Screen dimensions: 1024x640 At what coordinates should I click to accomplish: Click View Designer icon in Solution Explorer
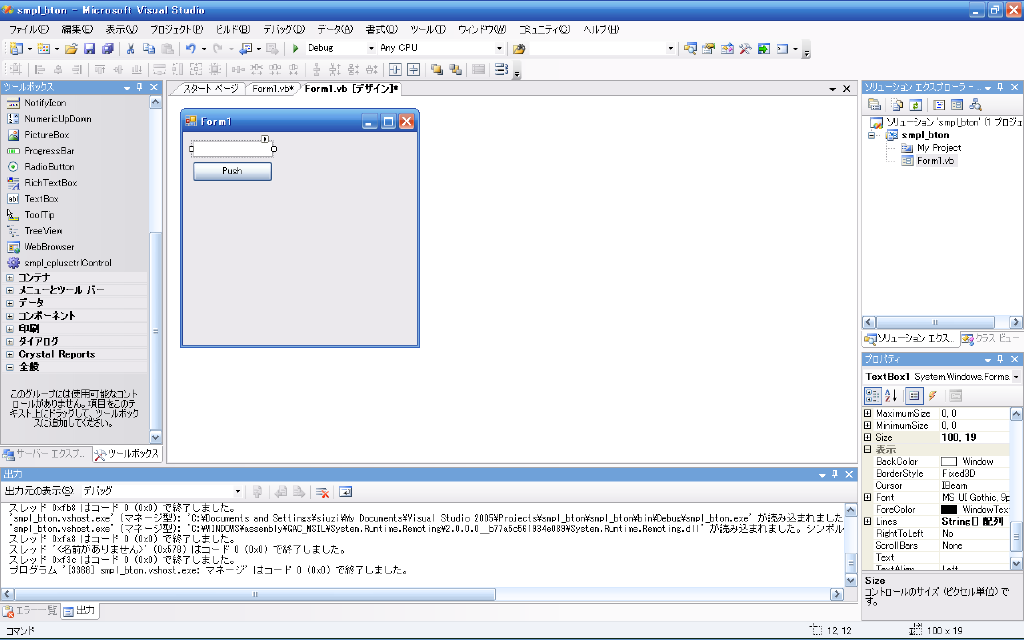pyautogui.click(x=957, y=104)
